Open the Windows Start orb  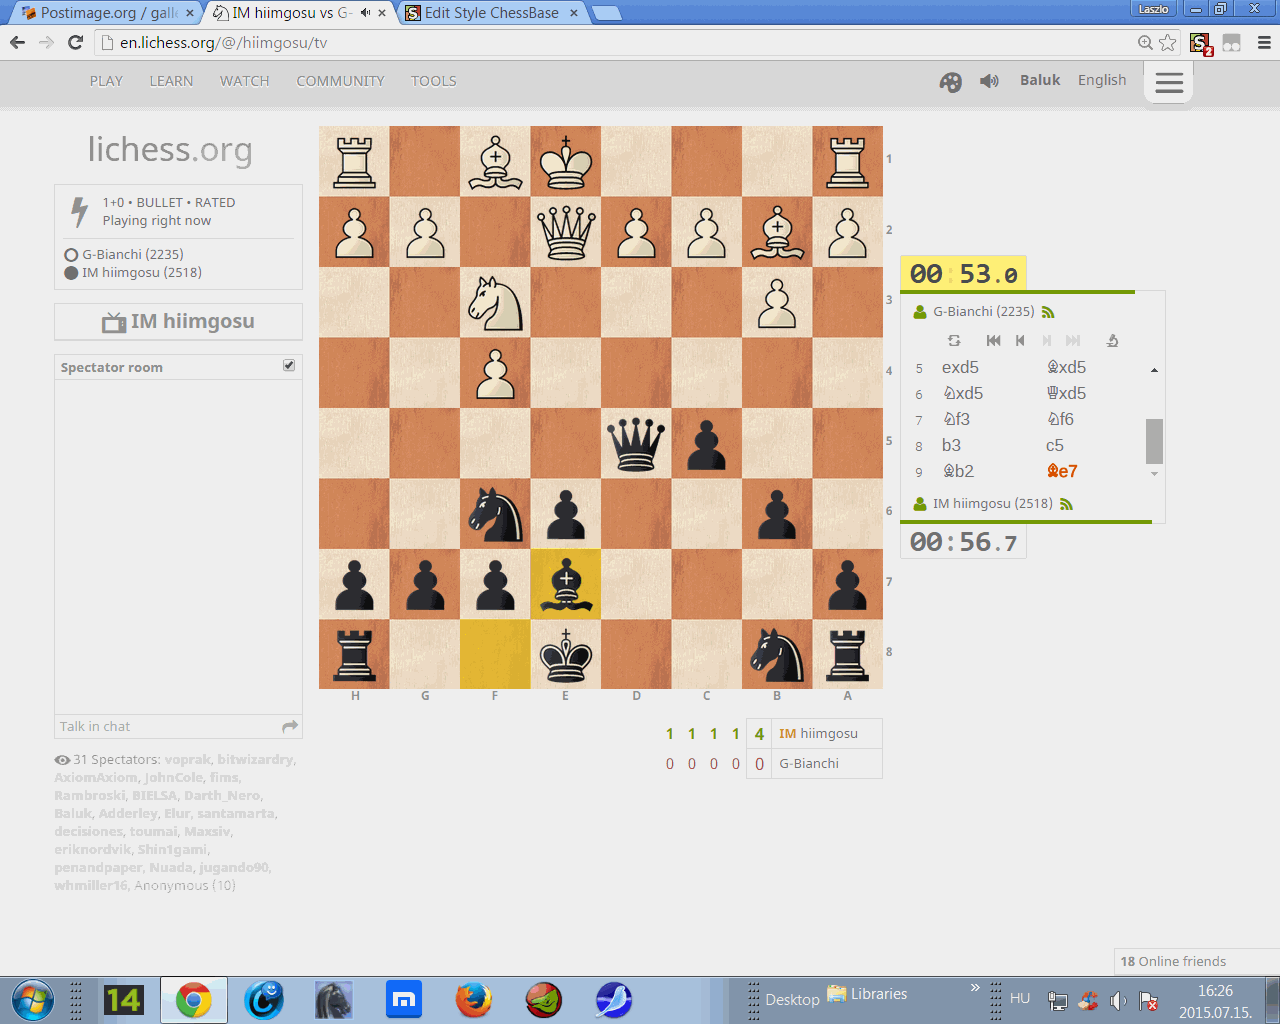point(33,1000)
